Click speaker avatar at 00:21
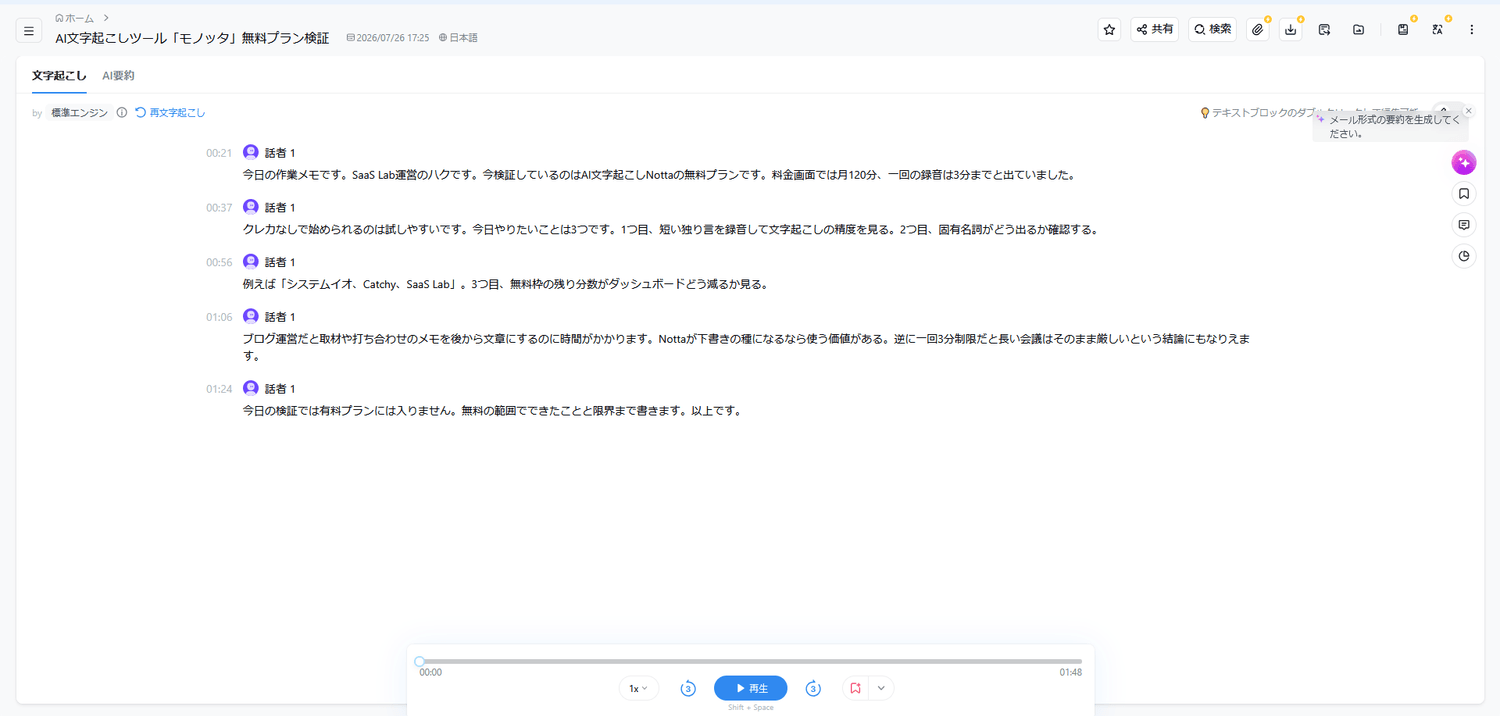 point(251,152)
